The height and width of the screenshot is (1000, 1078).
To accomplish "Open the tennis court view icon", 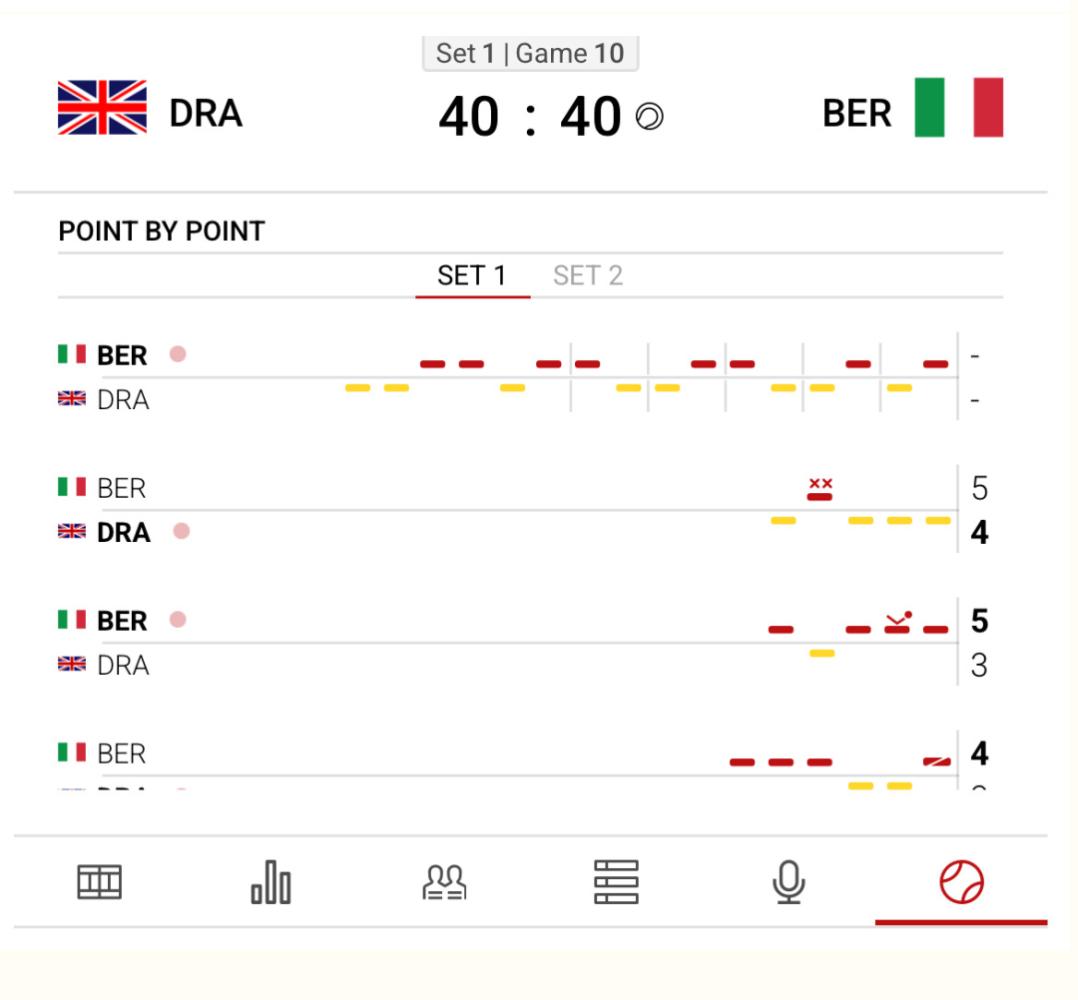I will (100, 882).
